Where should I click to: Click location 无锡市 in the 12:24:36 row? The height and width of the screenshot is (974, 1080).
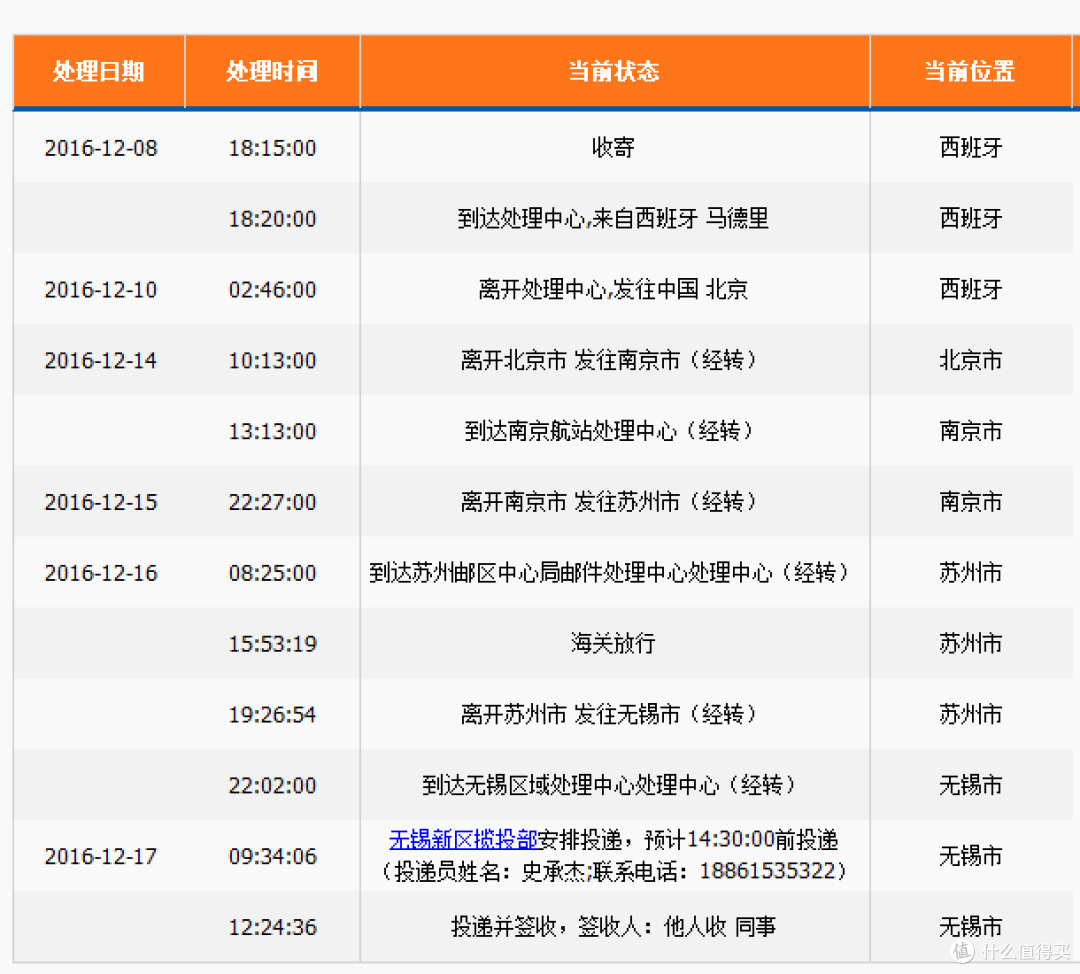[970, 927]
